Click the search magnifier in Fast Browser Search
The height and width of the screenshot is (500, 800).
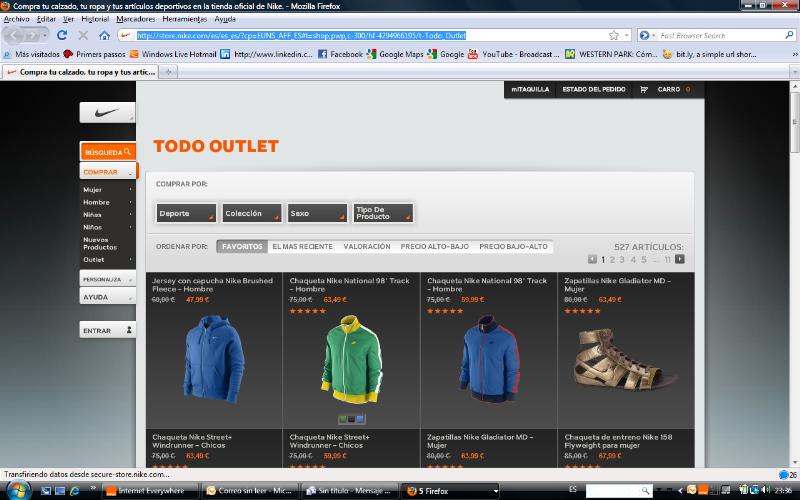pyautogui.click(x=789, y=35)
